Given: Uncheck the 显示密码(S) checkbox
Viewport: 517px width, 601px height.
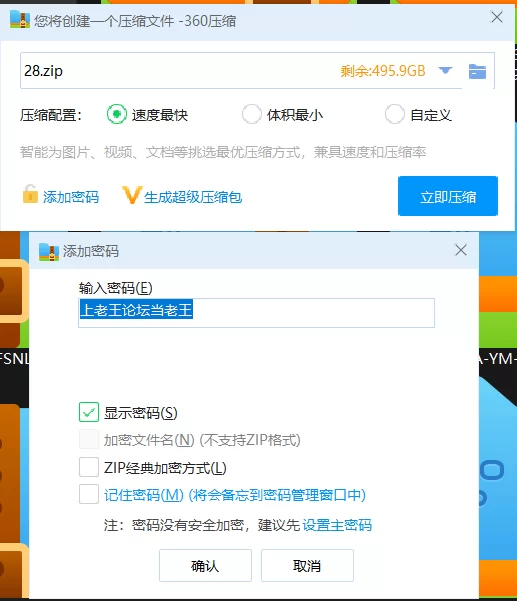Looking at the screenshot, I should 89,412.
